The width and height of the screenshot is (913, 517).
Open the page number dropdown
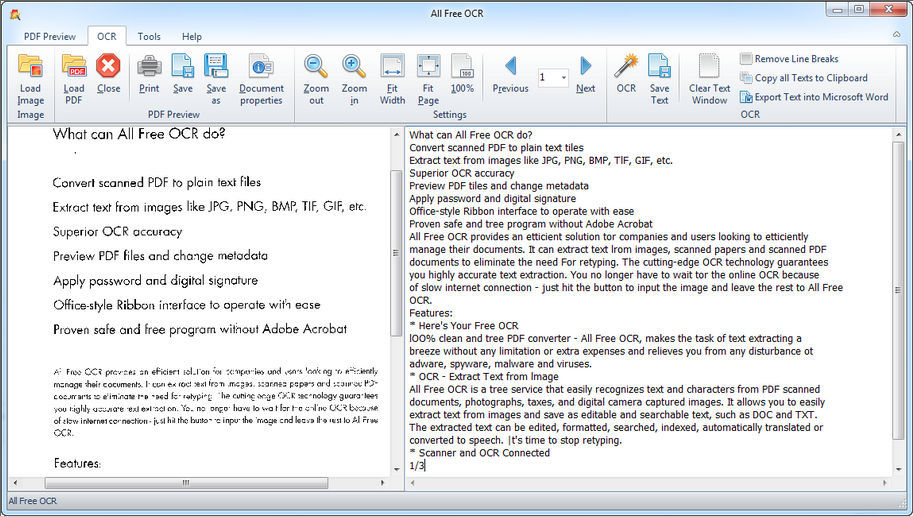564,77
